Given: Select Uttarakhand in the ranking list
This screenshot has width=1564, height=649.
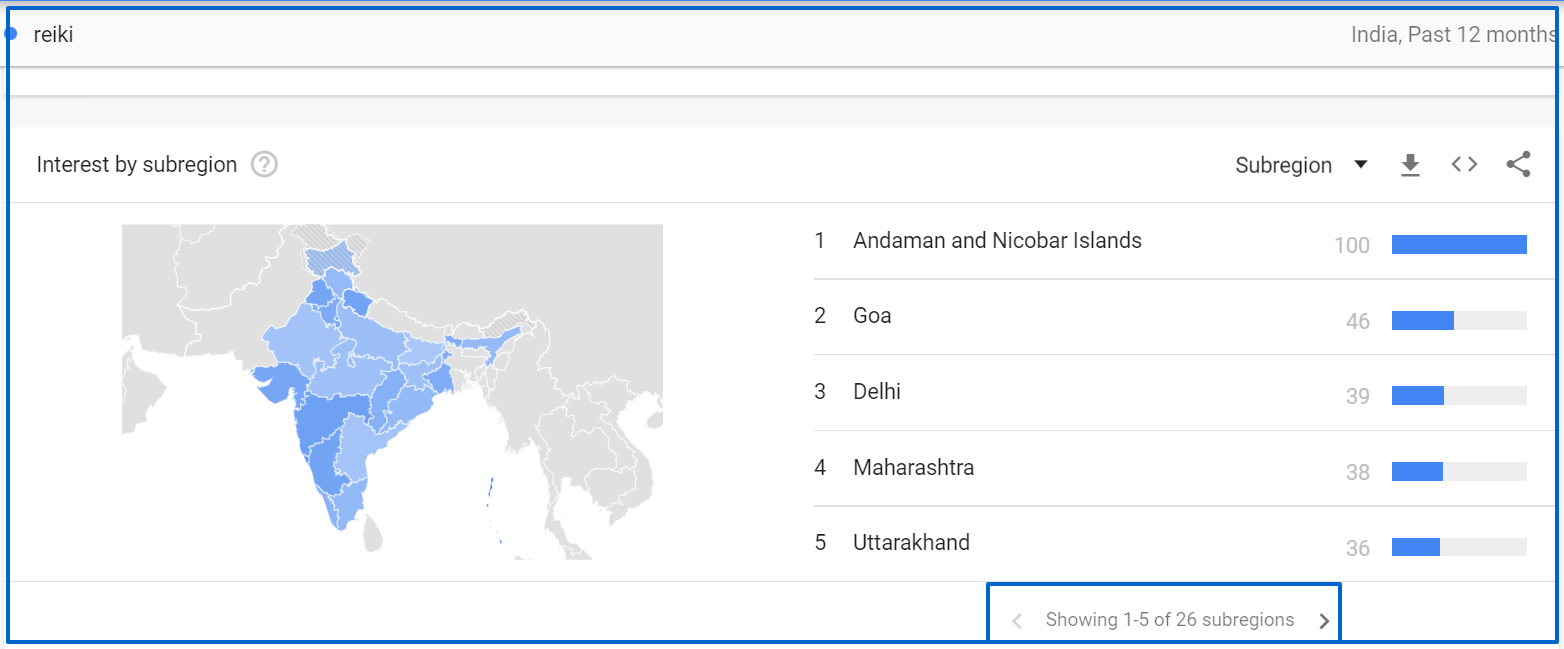Looking at the screenshot, I should point(1171,544).
